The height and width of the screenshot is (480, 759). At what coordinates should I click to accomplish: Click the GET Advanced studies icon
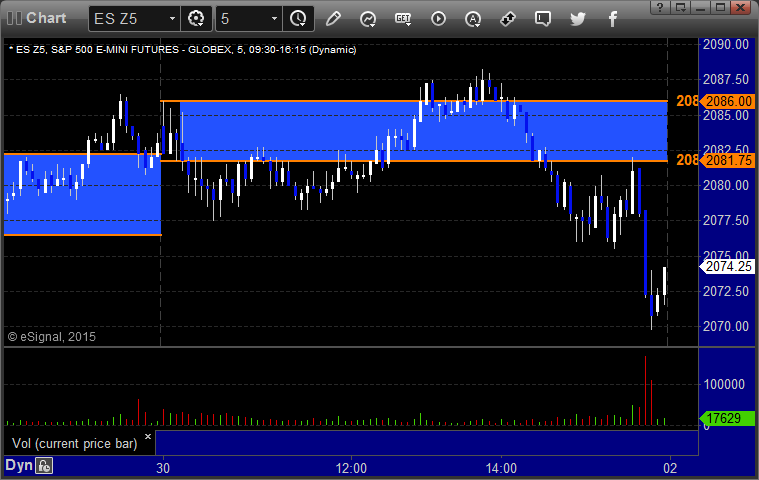[403, 19]
